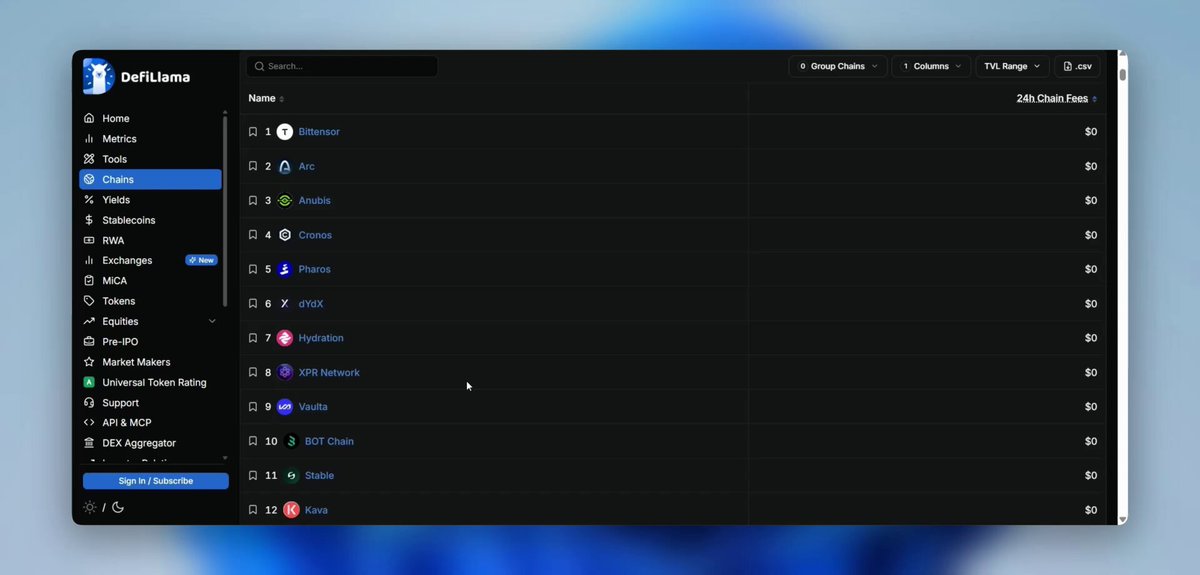Click the Market Makers star icon
The height and width of the screenshot is (575, 1200).
(89, 362)
